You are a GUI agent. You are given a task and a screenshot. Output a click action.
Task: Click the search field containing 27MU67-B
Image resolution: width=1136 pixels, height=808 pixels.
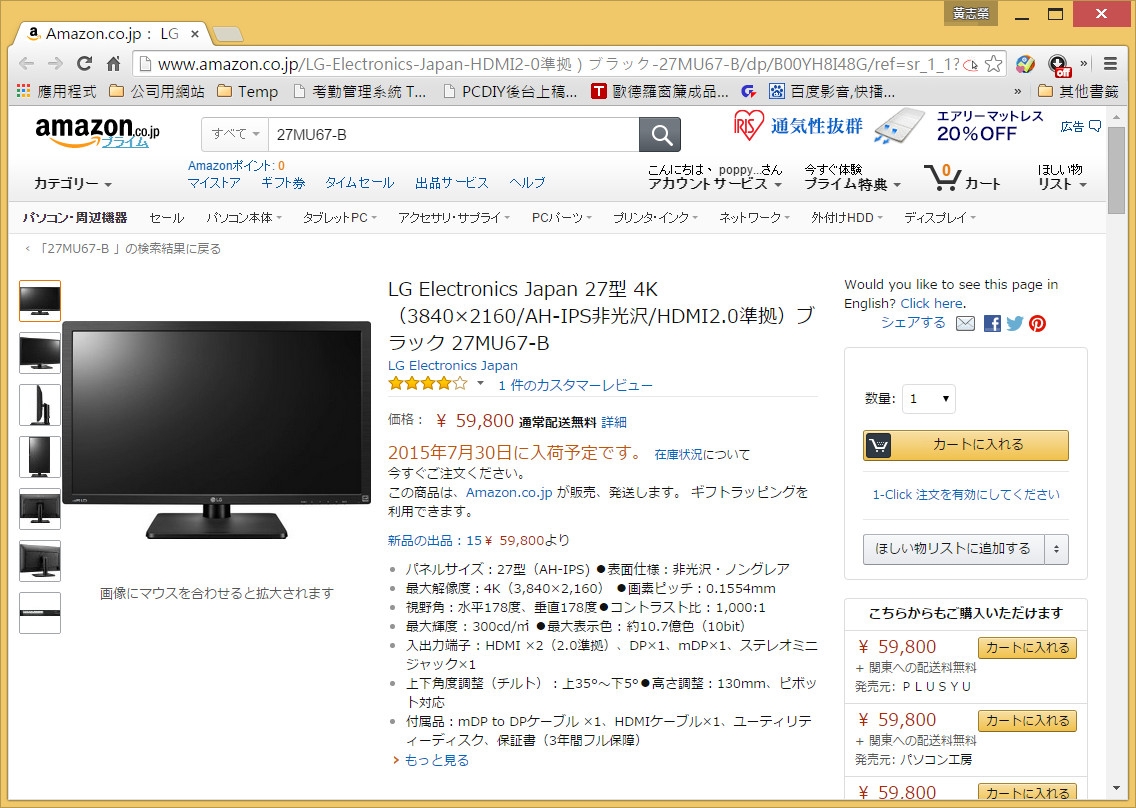pyautogui.click(x=454, y=134)
